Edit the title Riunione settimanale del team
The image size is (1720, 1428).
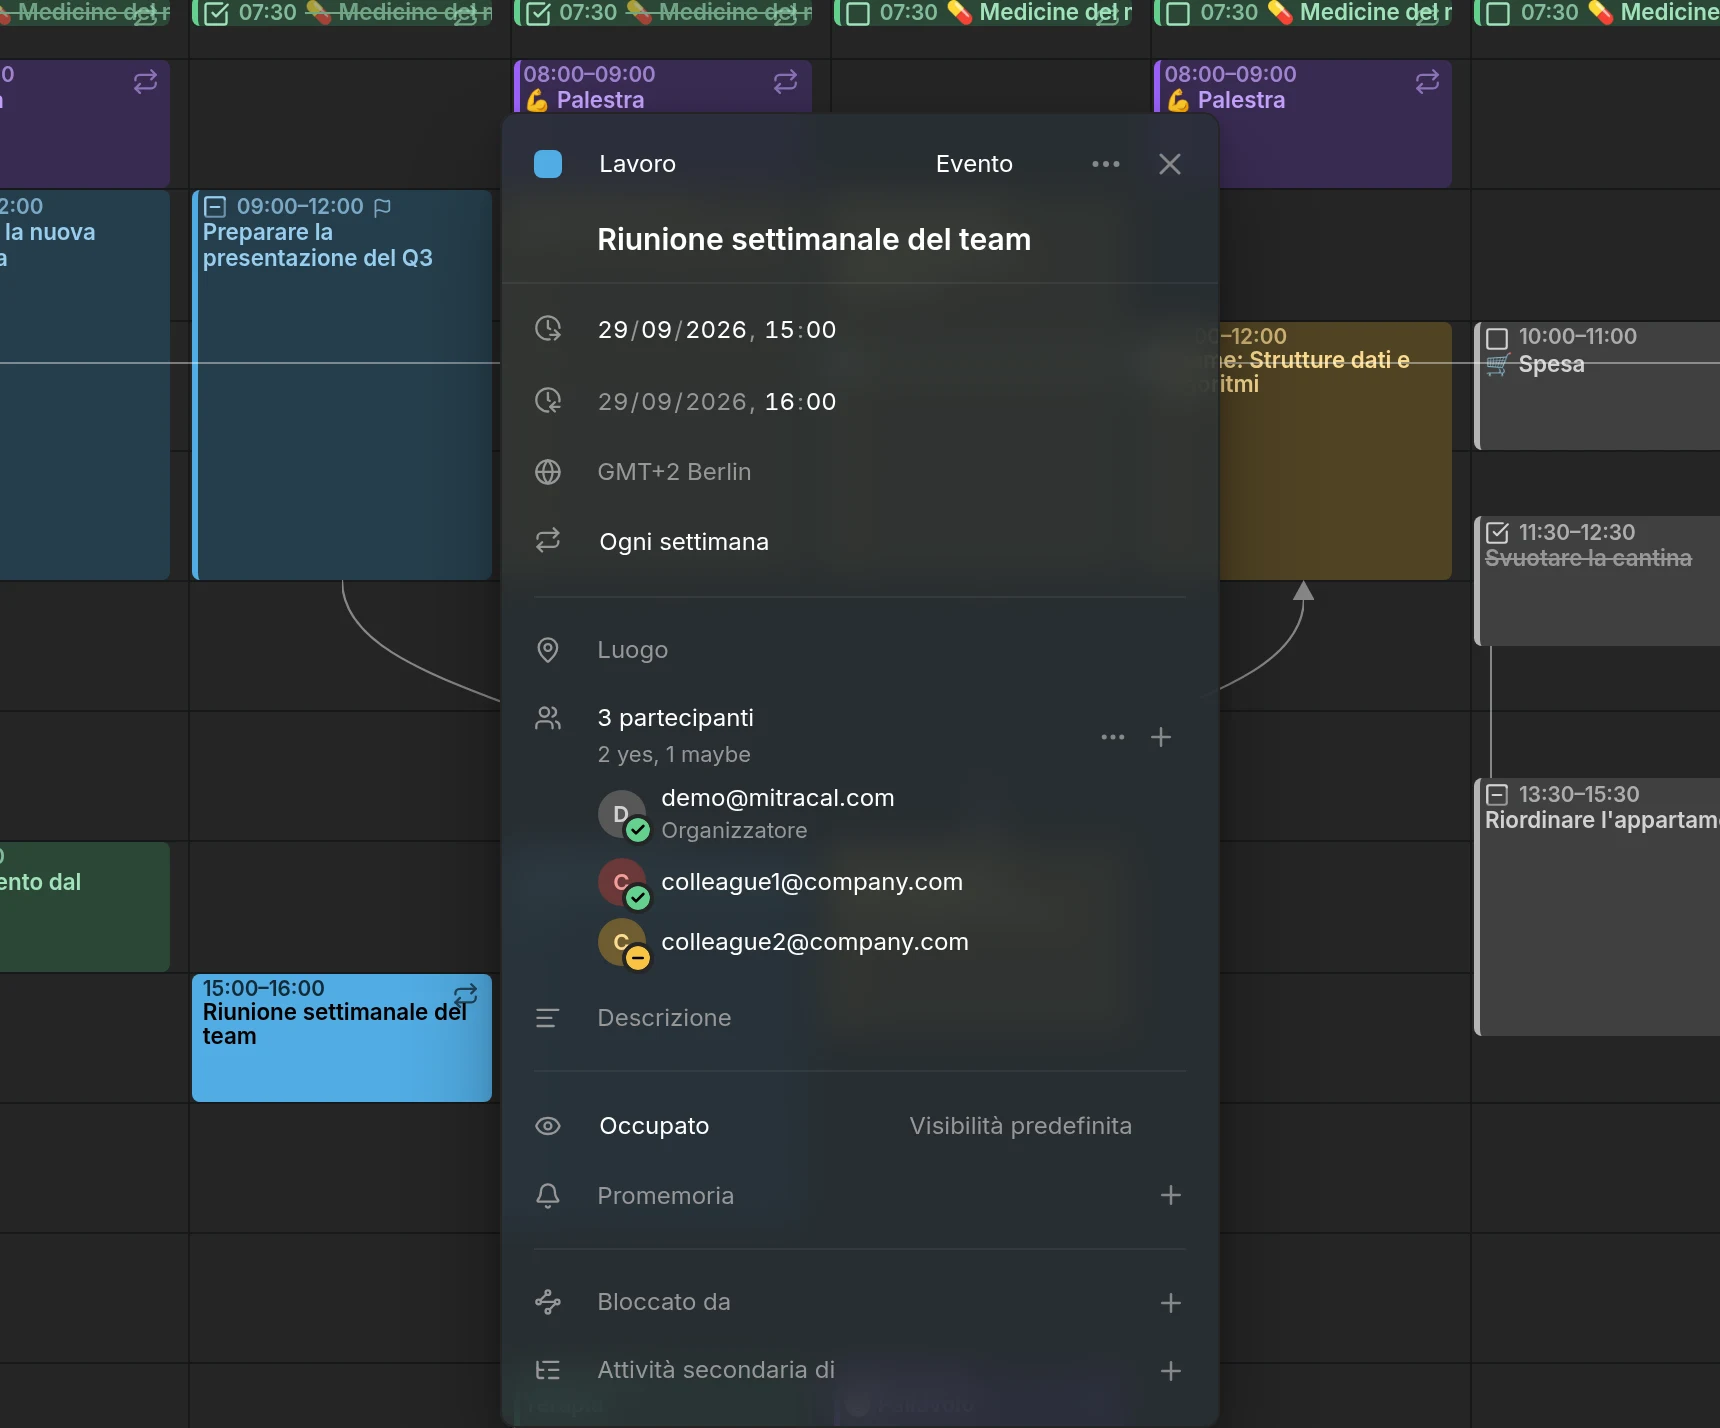pos(814,240)
